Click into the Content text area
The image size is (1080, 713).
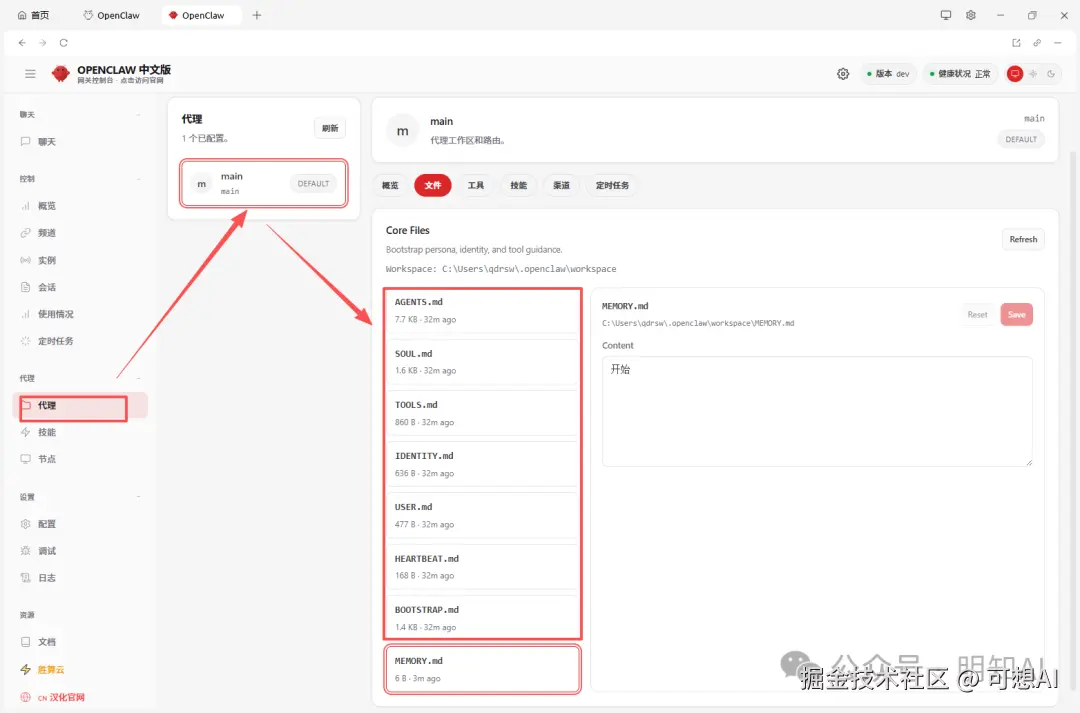pyautogui.click(x=817, y=411)
